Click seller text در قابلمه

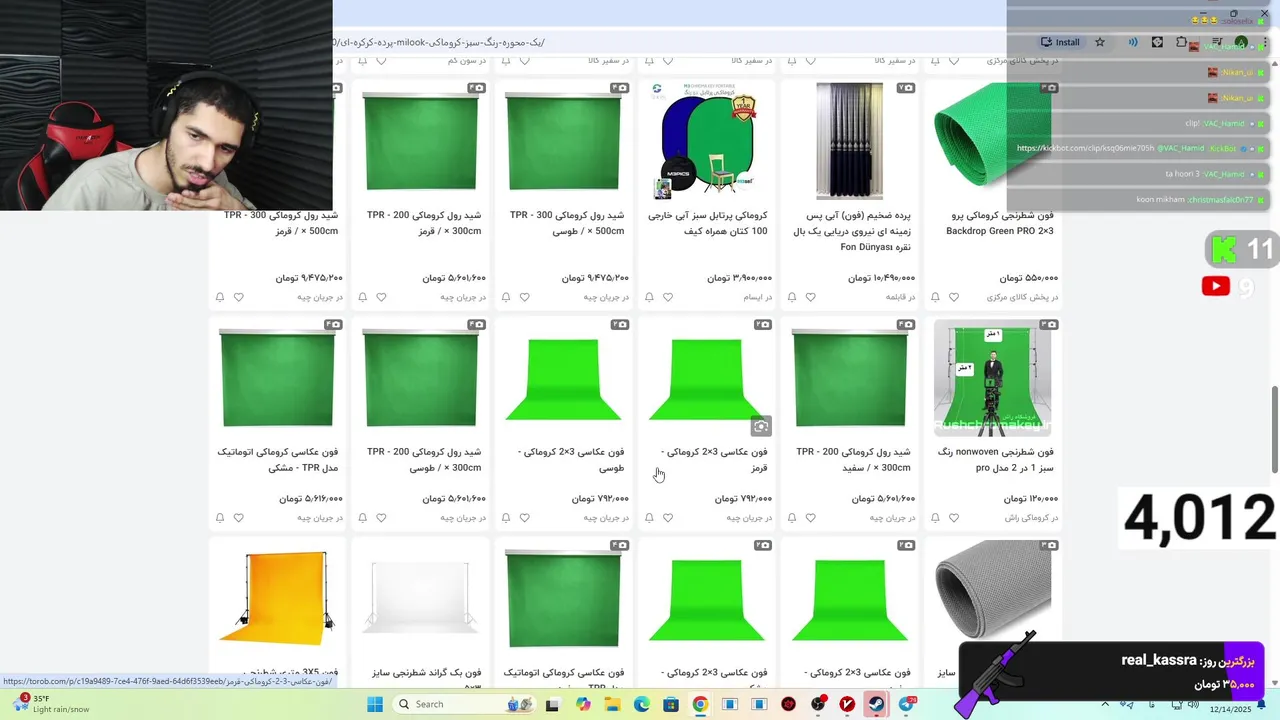(899, 297)
